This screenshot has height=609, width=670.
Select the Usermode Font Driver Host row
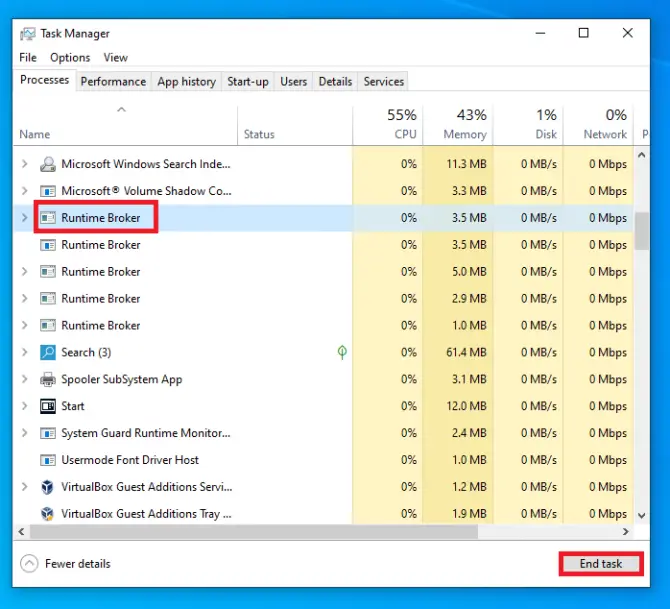tap(323, 460)
